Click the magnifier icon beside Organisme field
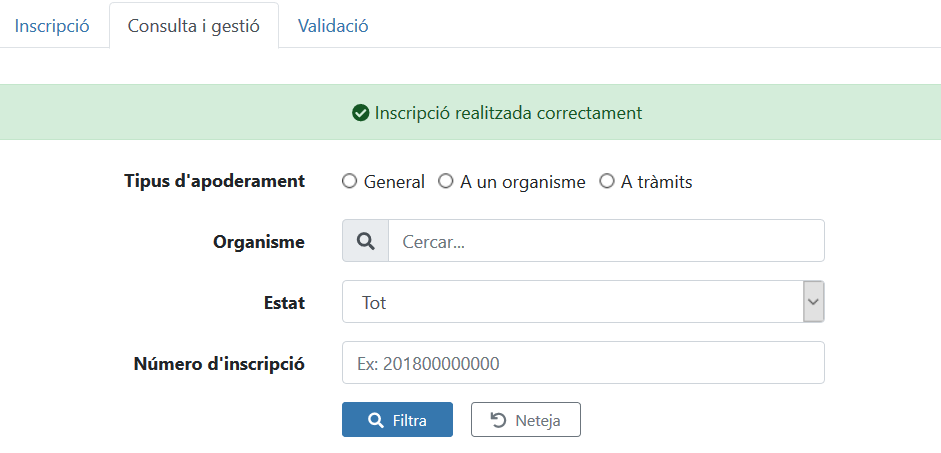Screen dimensions: 941x453 click(x=365, y=242)
